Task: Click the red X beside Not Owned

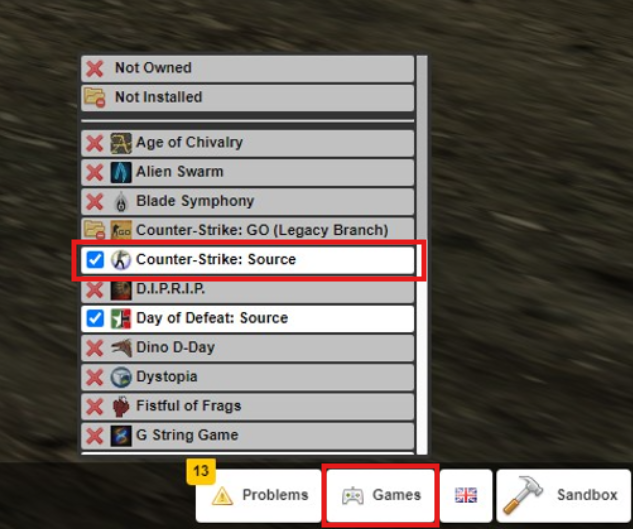Action: coord(95,68)
